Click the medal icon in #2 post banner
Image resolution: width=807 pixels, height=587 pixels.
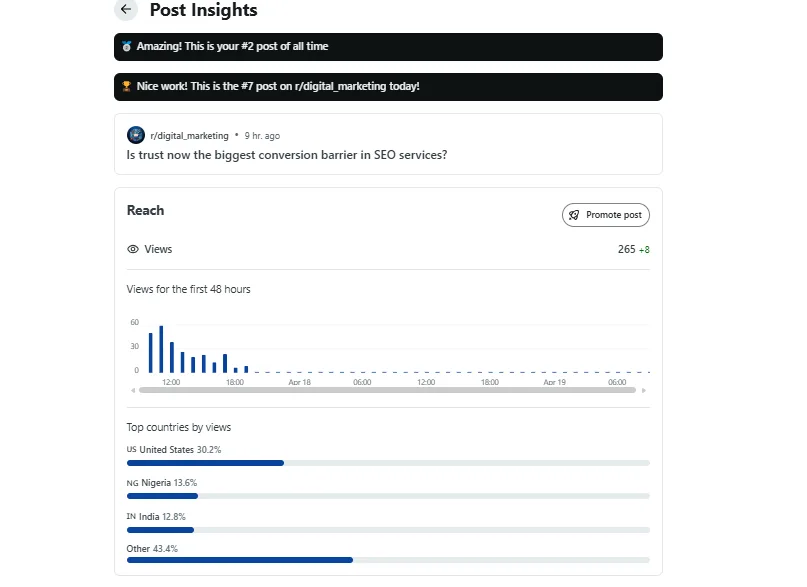[127, 47]
